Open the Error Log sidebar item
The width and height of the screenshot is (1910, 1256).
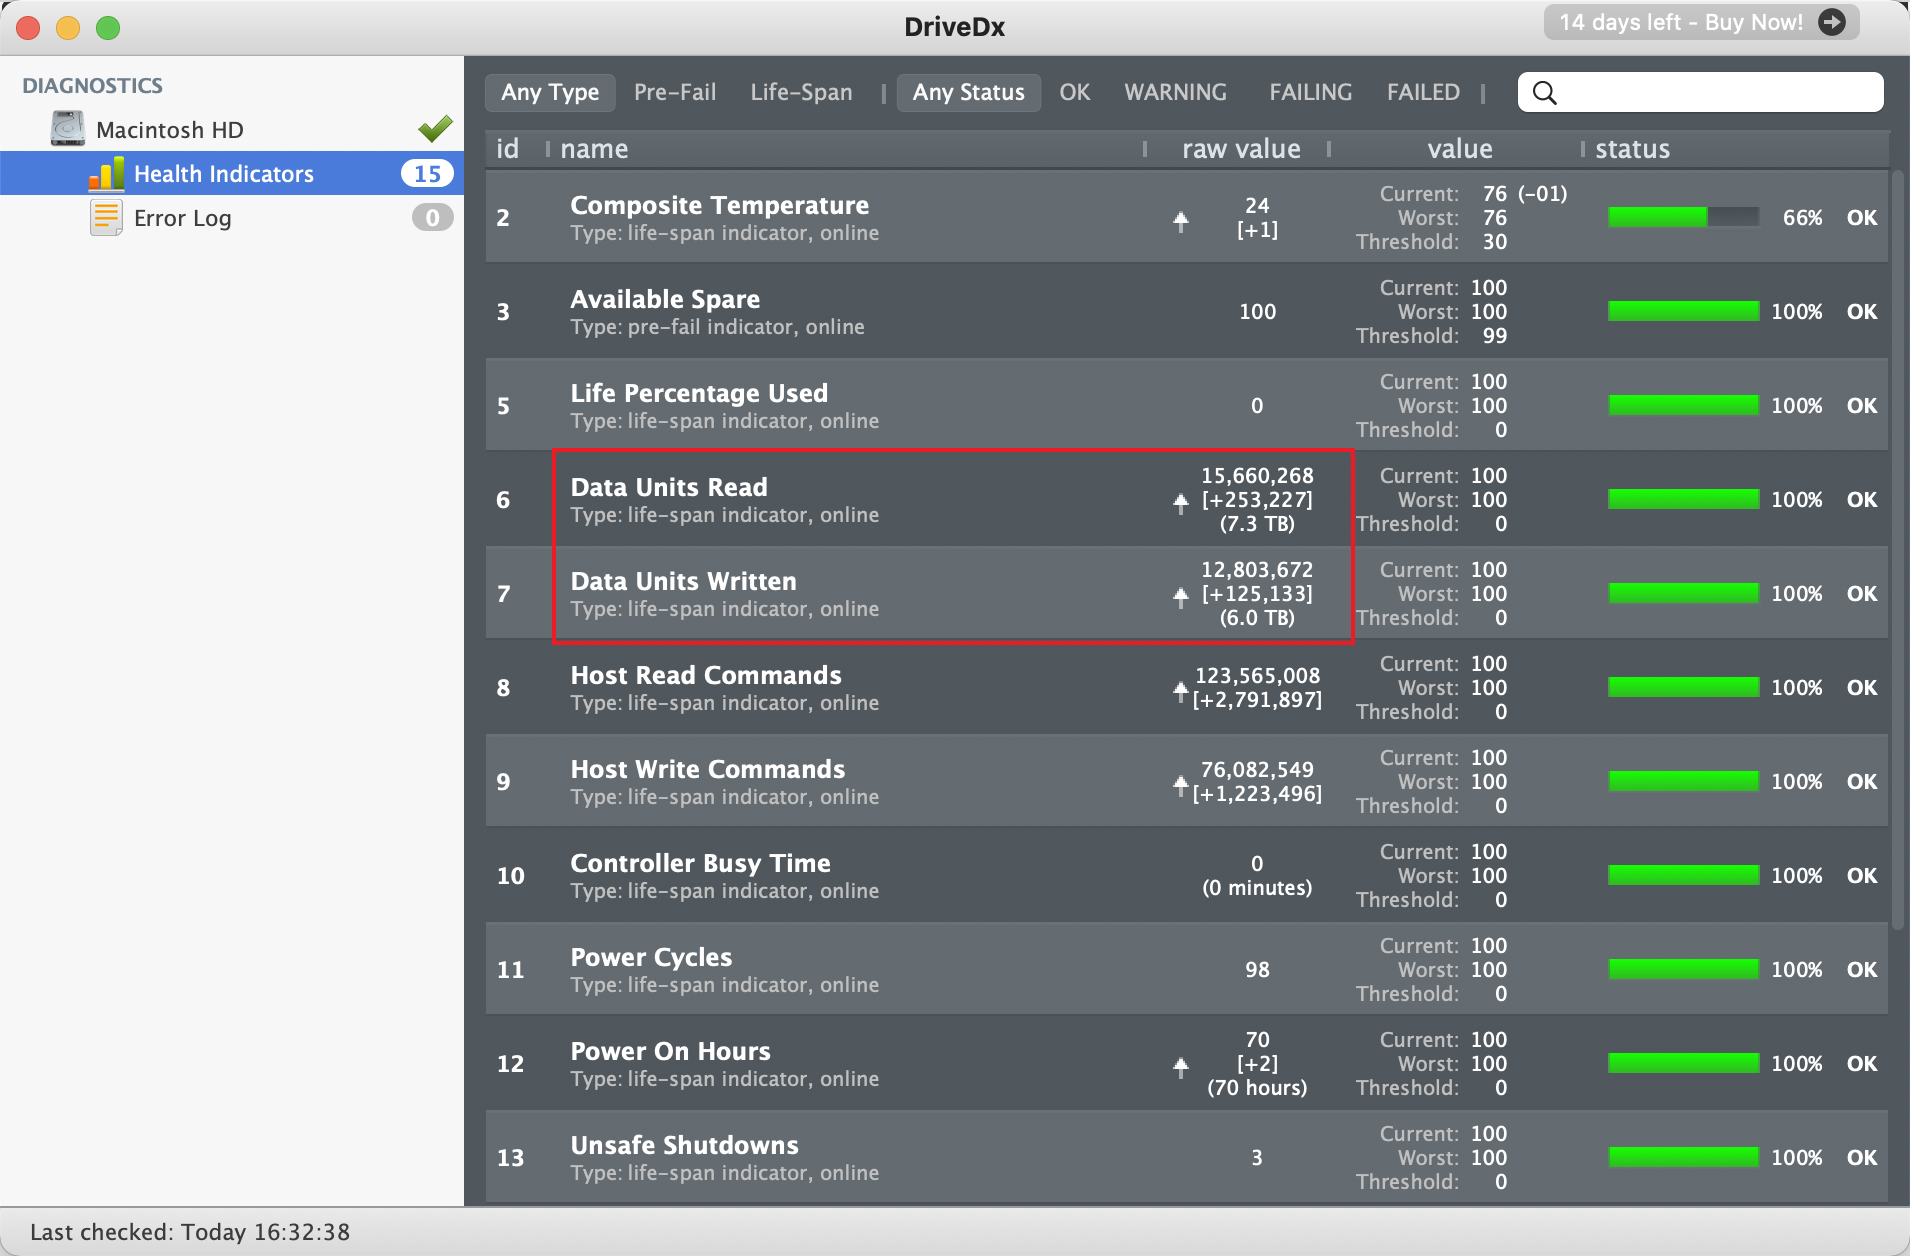pyautogui.click(x=183, y=218)
